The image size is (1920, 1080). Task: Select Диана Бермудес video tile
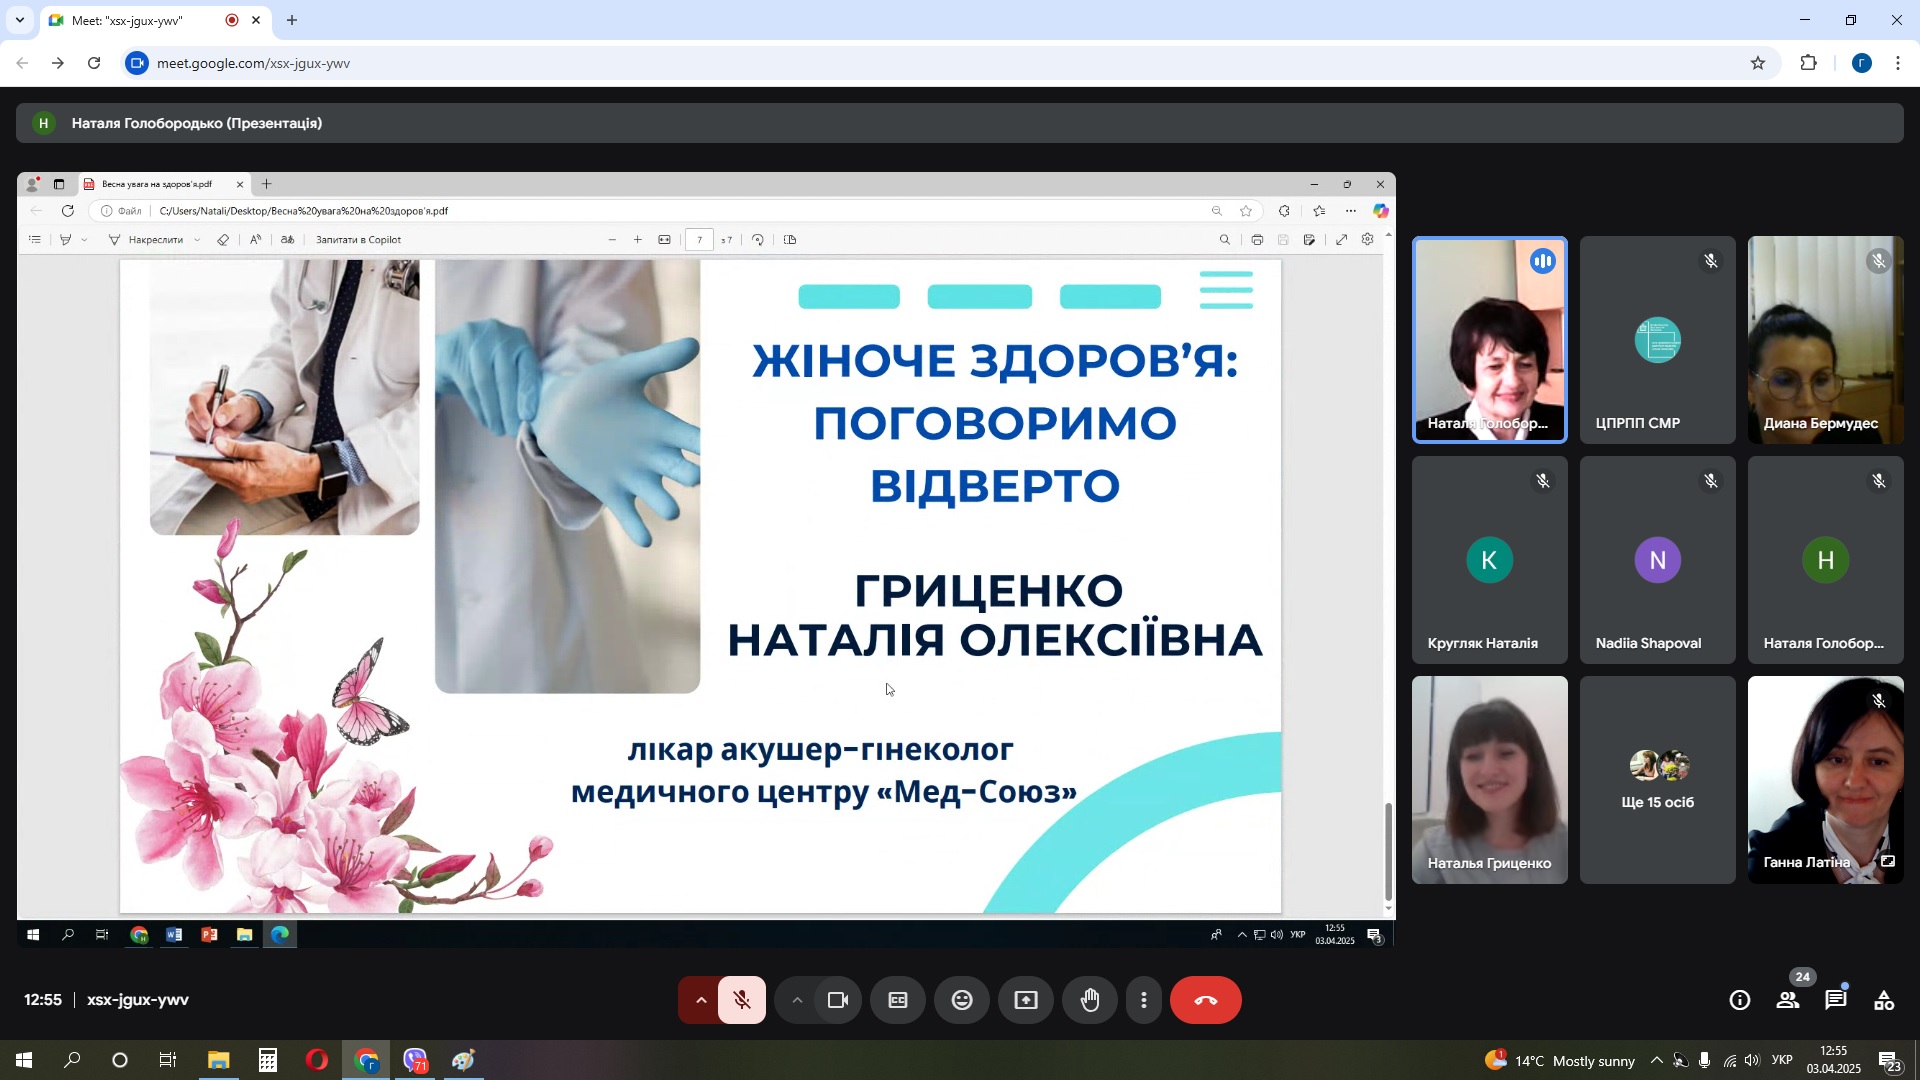pos(1825,340)
